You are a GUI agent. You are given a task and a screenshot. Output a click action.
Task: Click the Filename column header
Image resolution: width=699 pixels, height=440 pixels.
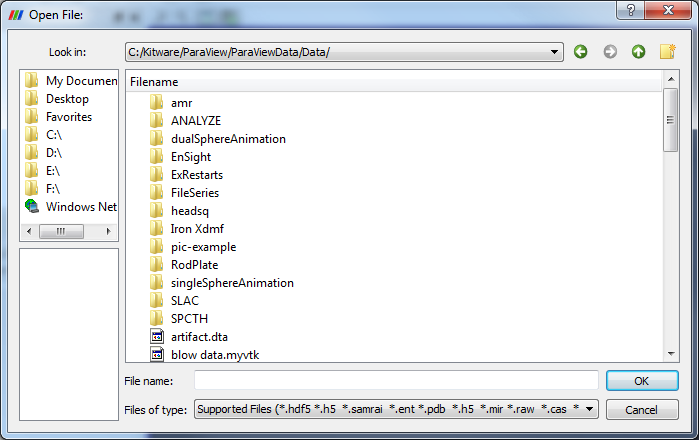[x=394, y=82]
